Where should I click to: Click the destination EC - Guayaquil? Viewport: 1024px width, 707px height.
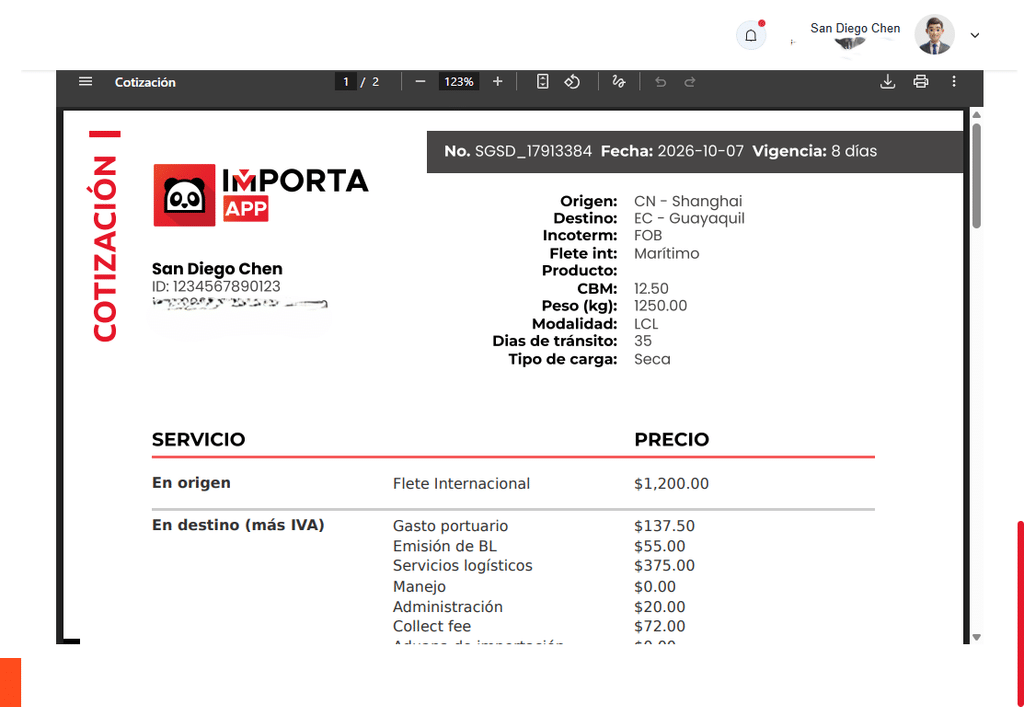pyautogui.click(x=689, y=218)
